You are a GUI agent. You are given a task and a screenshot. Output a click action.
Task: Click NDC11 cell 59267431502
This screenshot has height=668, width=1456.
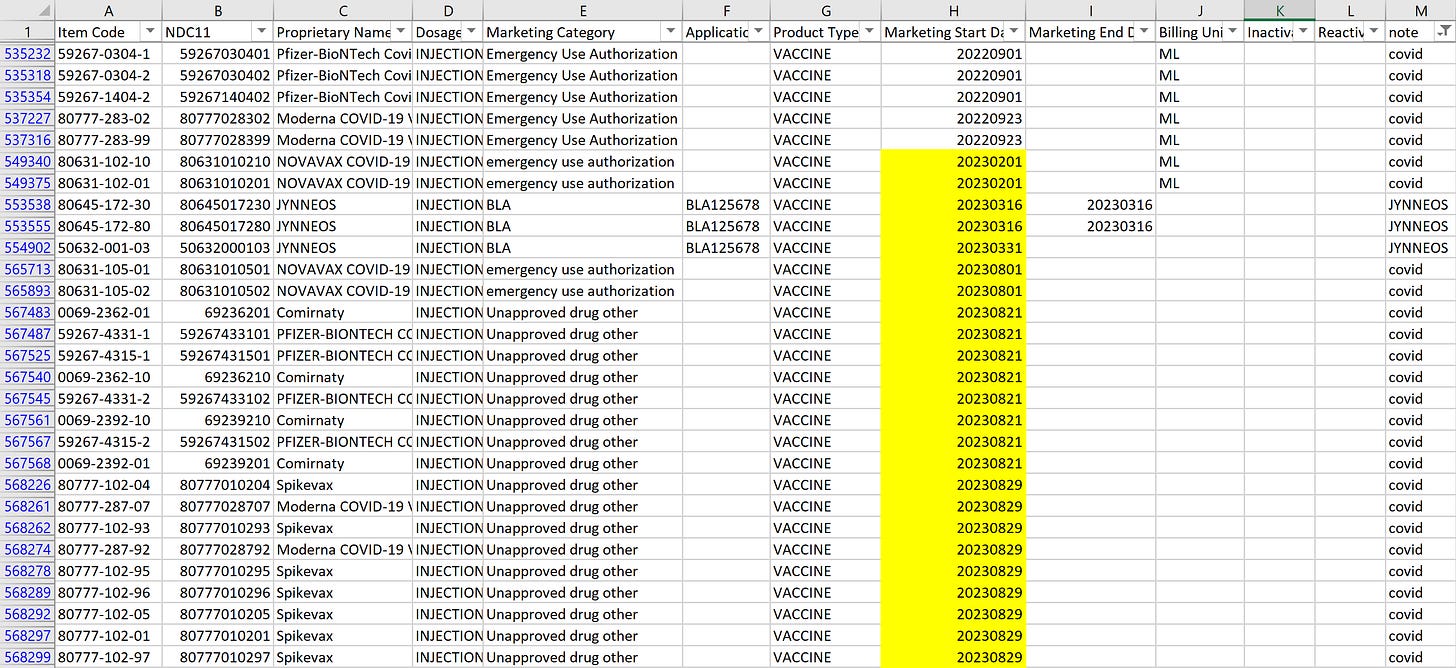point(218,442)
